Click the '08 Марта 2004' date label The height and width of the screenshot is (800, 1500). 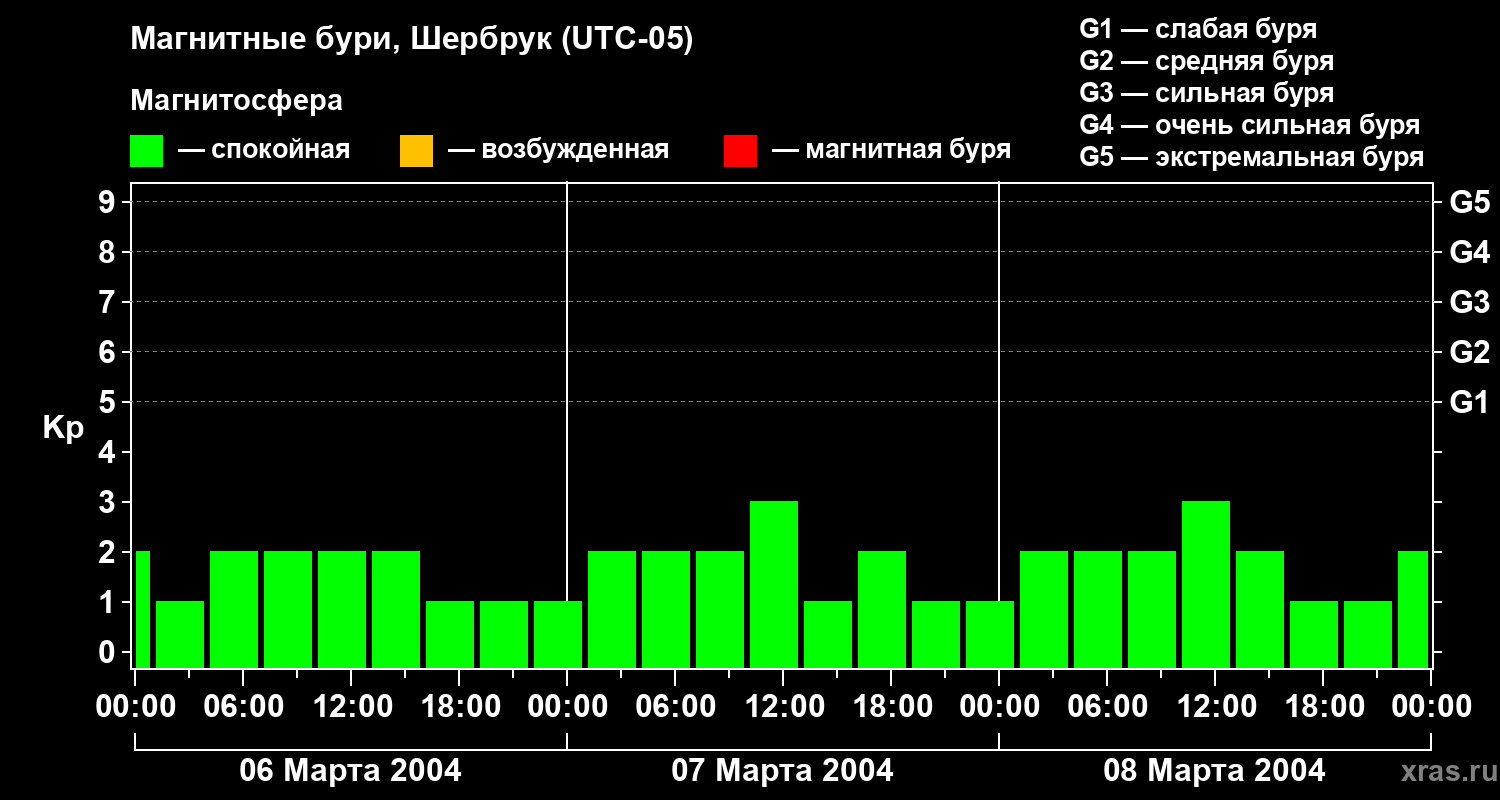click(1214, 771)
